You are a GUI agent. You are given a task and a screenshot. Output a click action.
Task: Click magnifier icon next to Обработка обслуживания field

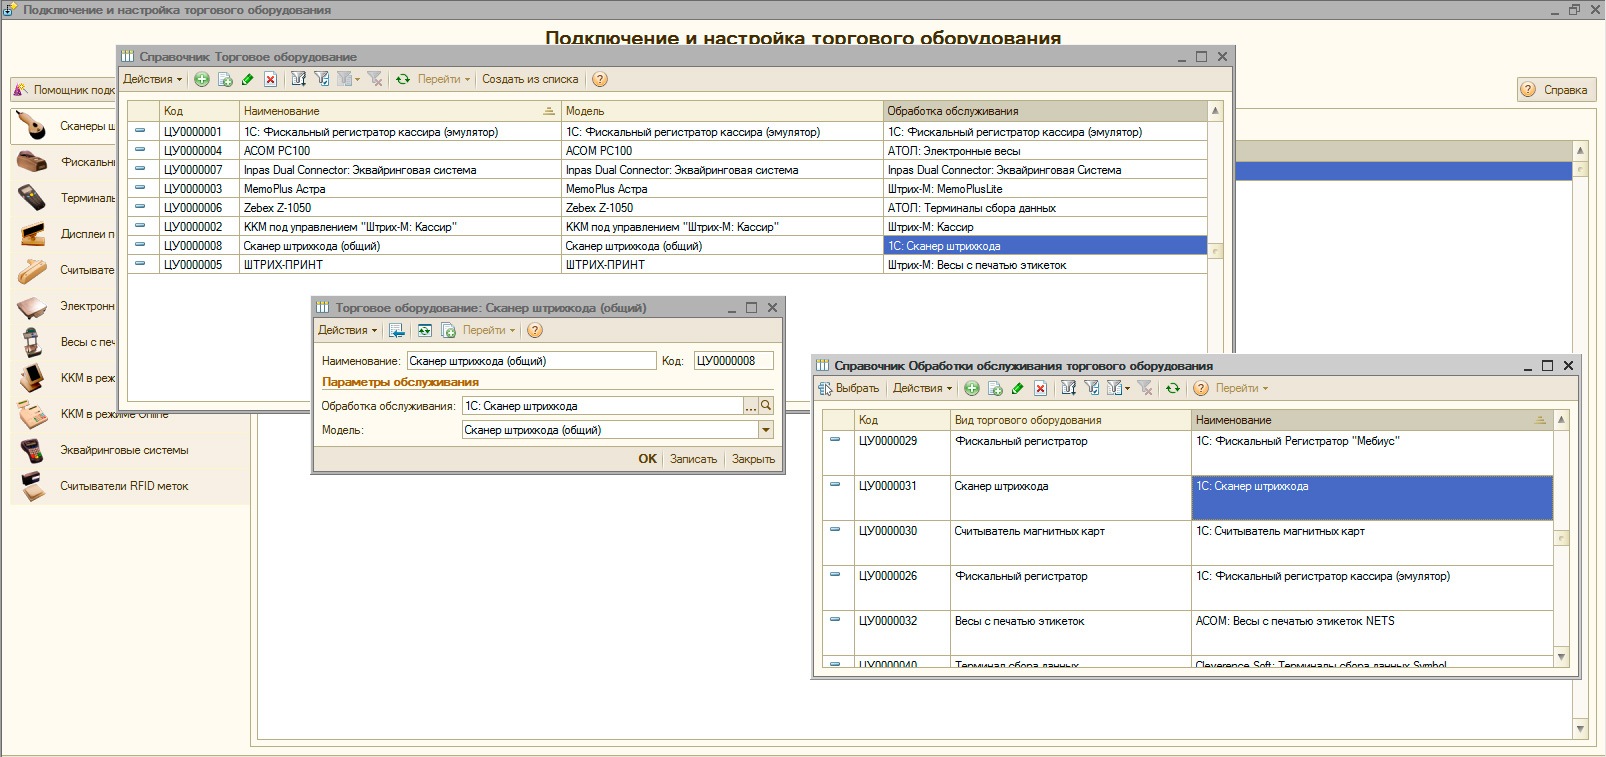click(766, 406)
